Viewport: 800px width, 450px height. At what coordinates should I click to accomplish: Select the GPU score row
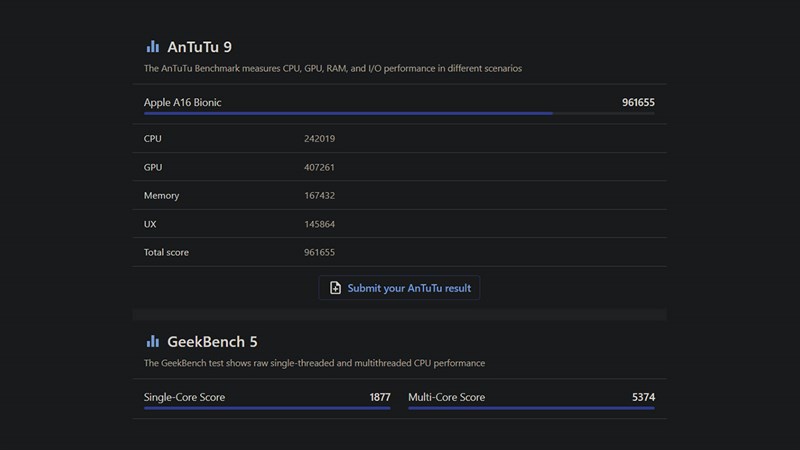click(399, 167)
